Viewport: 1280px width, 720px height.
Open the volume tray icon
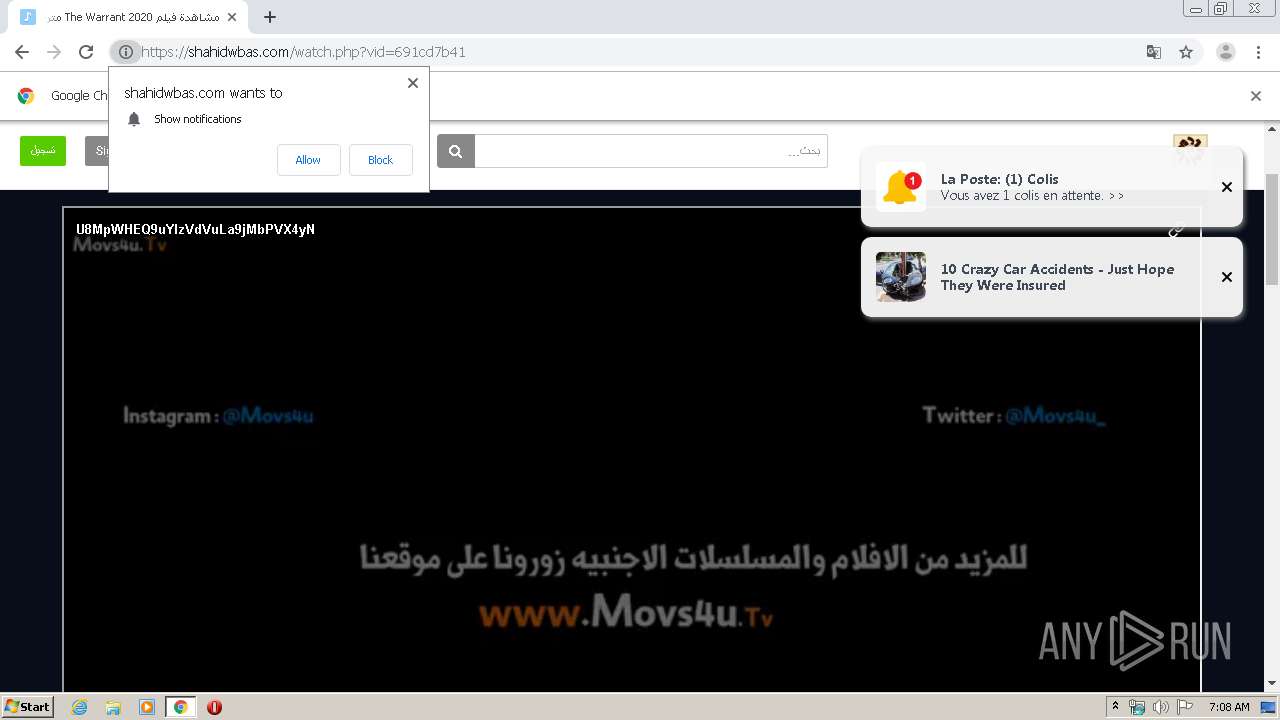tap(1161, 707)
